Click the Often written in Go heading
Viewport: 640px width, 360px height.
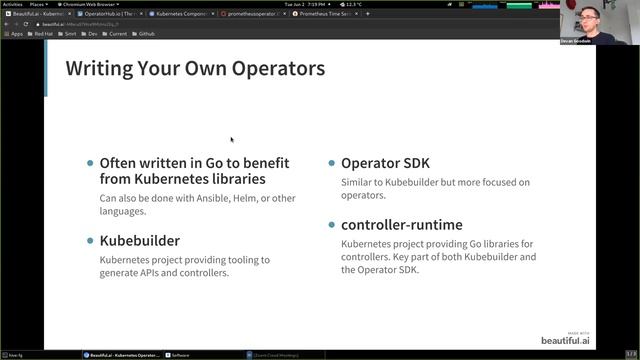pos(194,171)
